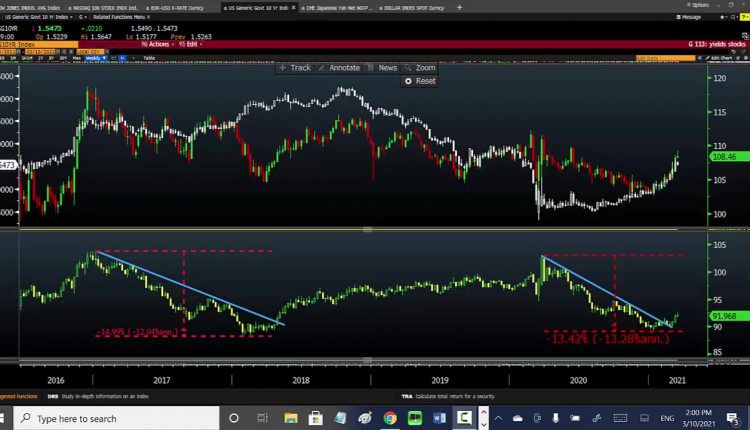Screen dimensions: 750x430
Task: Close the US Generic Govt 10 Yr tab
Action: tap(294, 8)
